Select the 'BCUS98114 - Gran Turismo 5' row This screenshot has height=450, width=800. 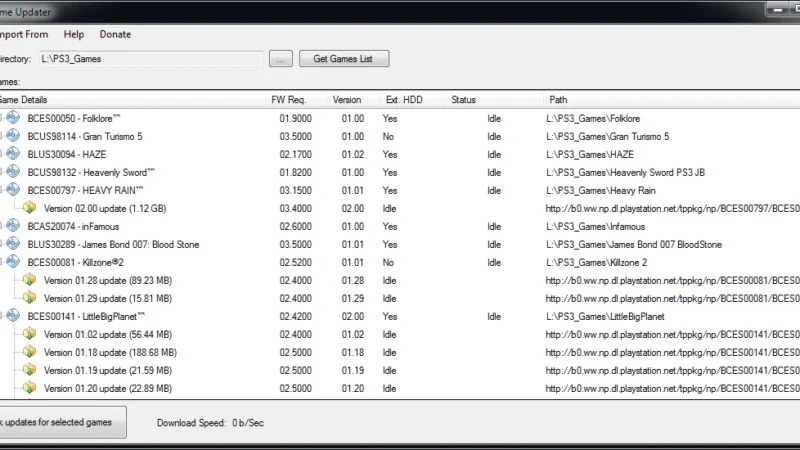(x=85, y=136)
